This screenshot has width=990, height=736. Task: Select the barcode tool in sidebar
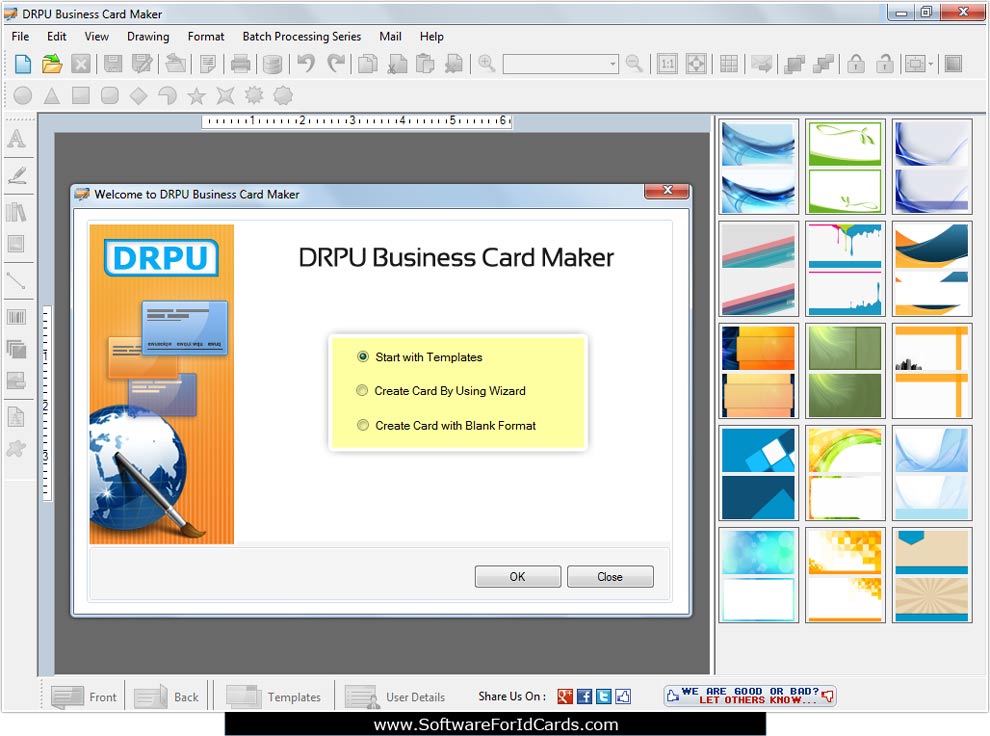16,317
